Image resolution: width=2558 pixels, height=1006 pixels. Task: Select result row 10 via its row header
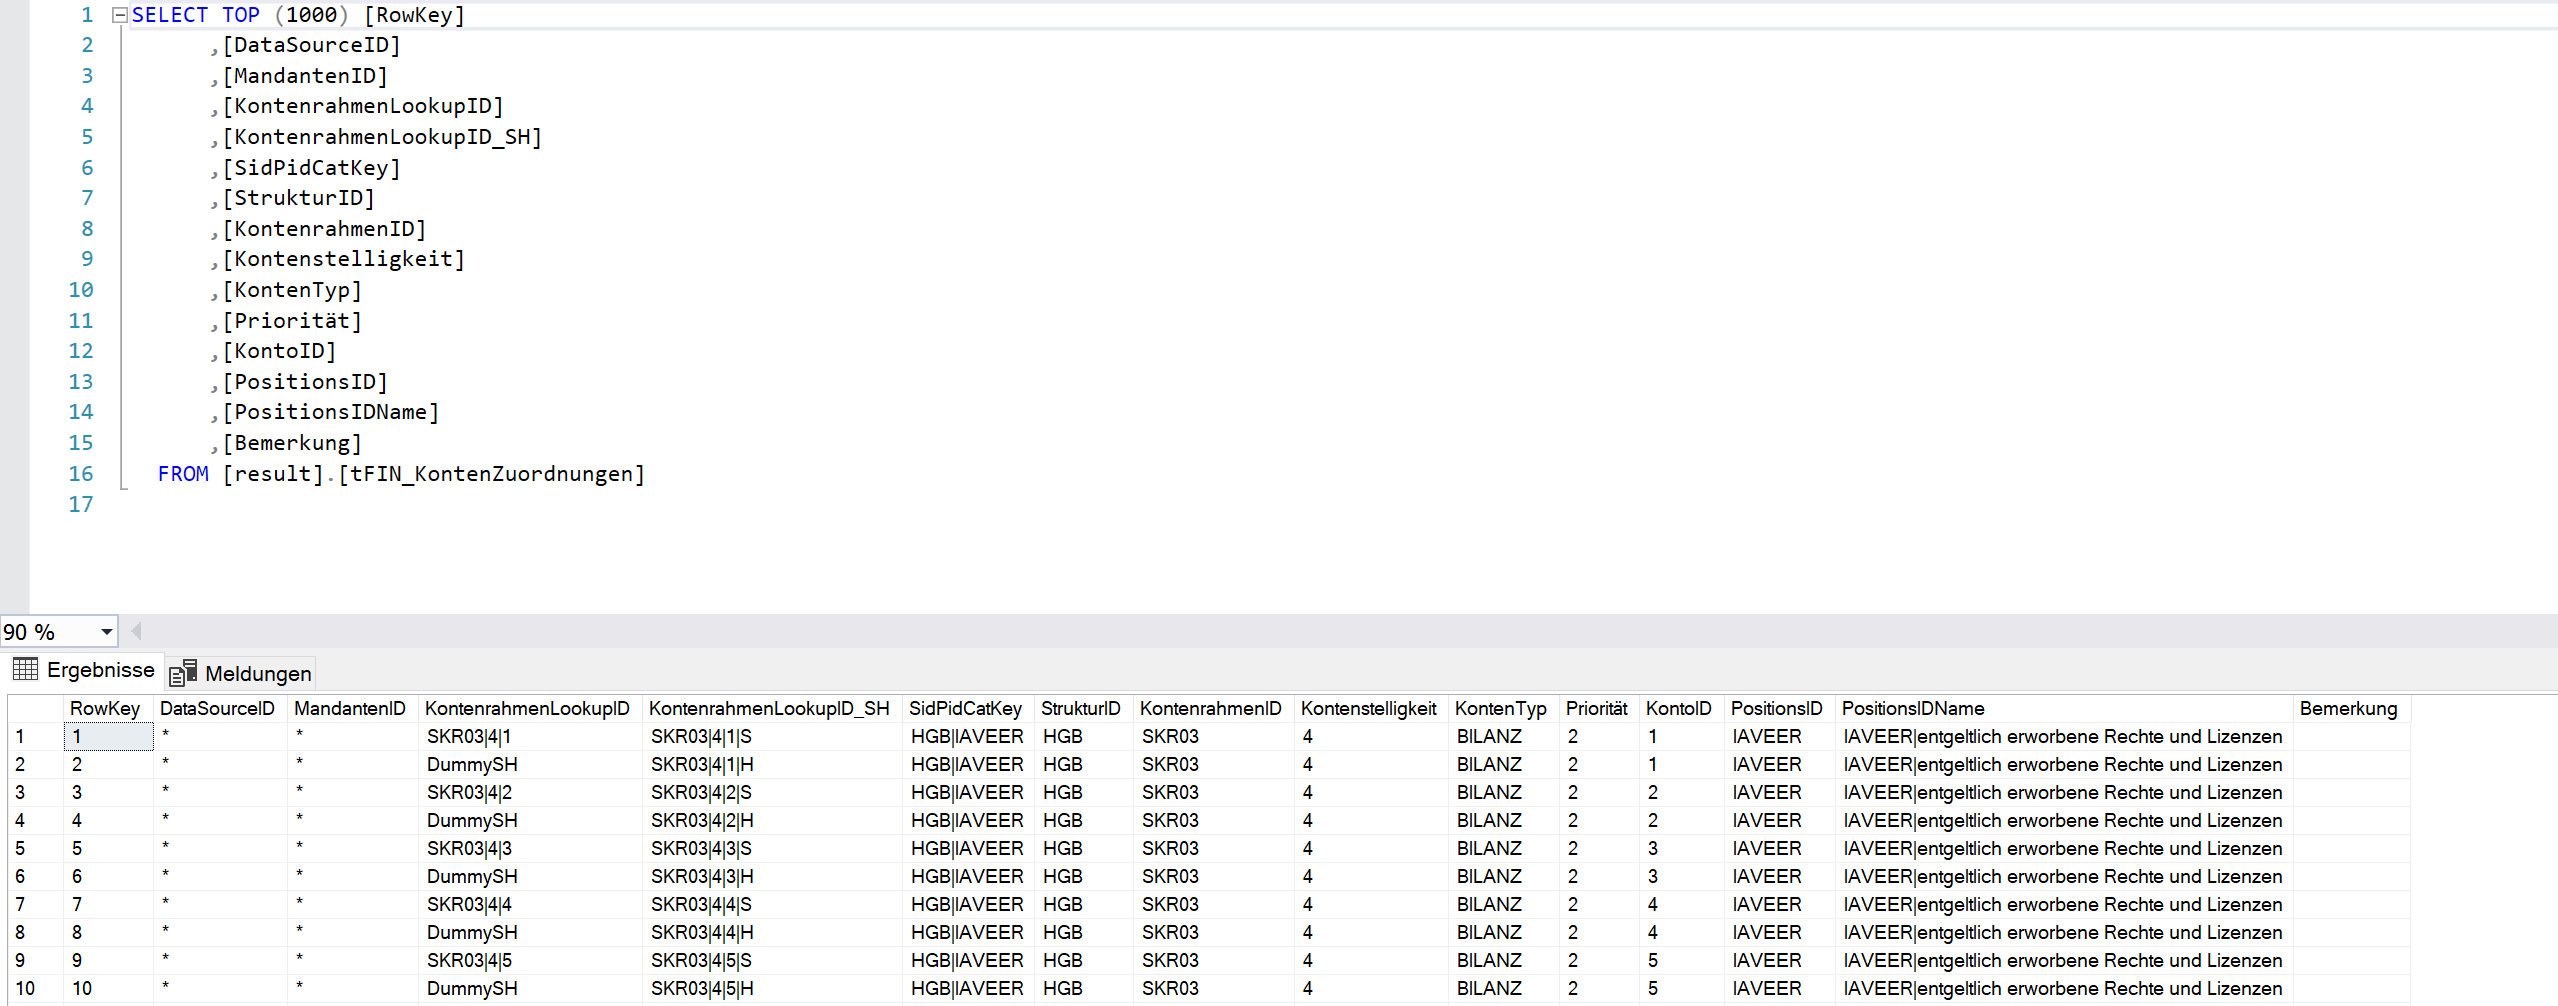pyautogui.click(x=24, y=988)
